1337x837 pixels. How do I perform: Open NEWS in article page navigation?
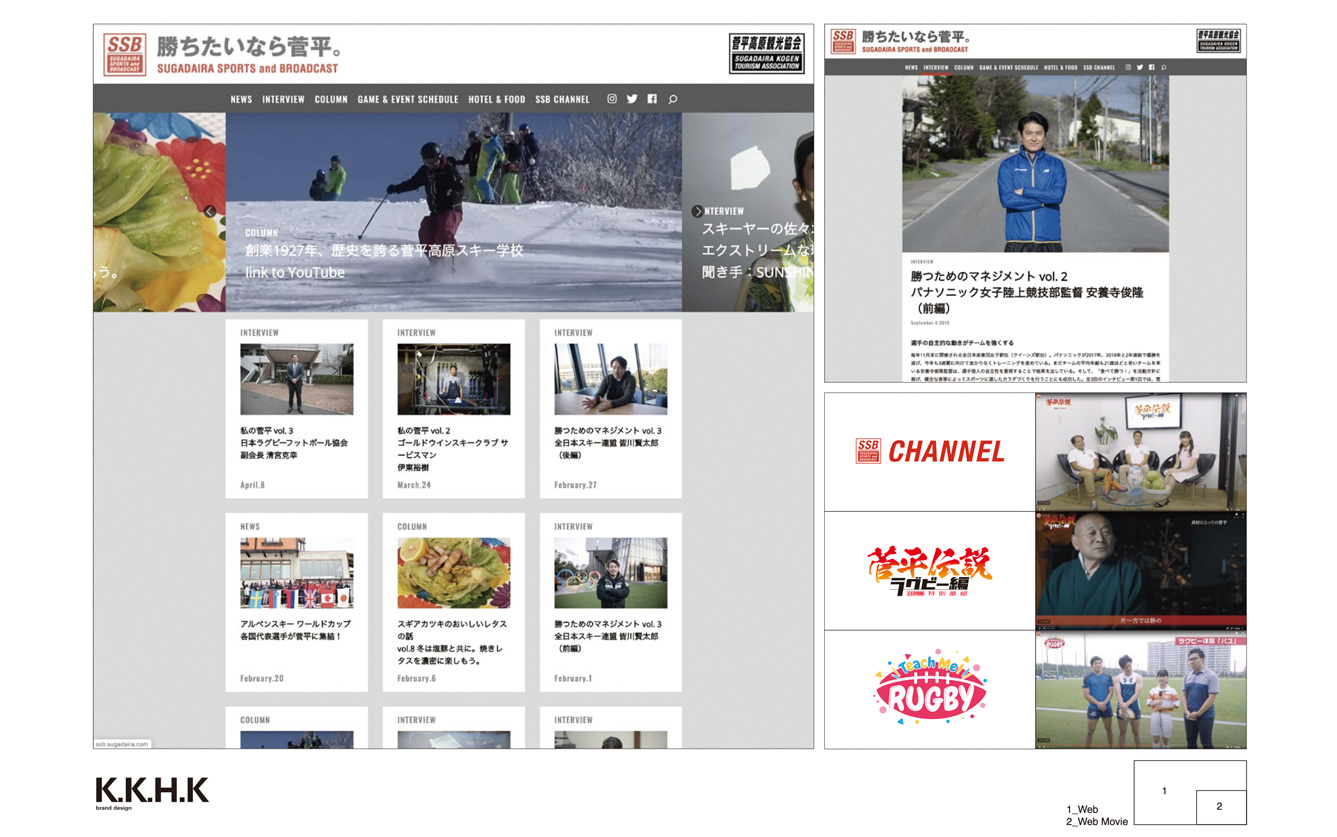click(911, 67)
